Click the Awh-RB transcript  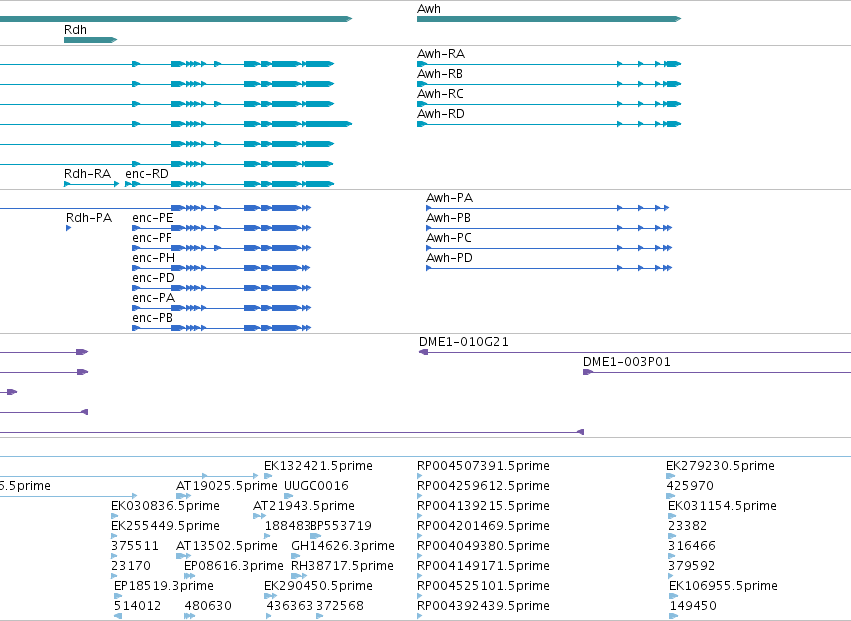[x=549, y=84]
